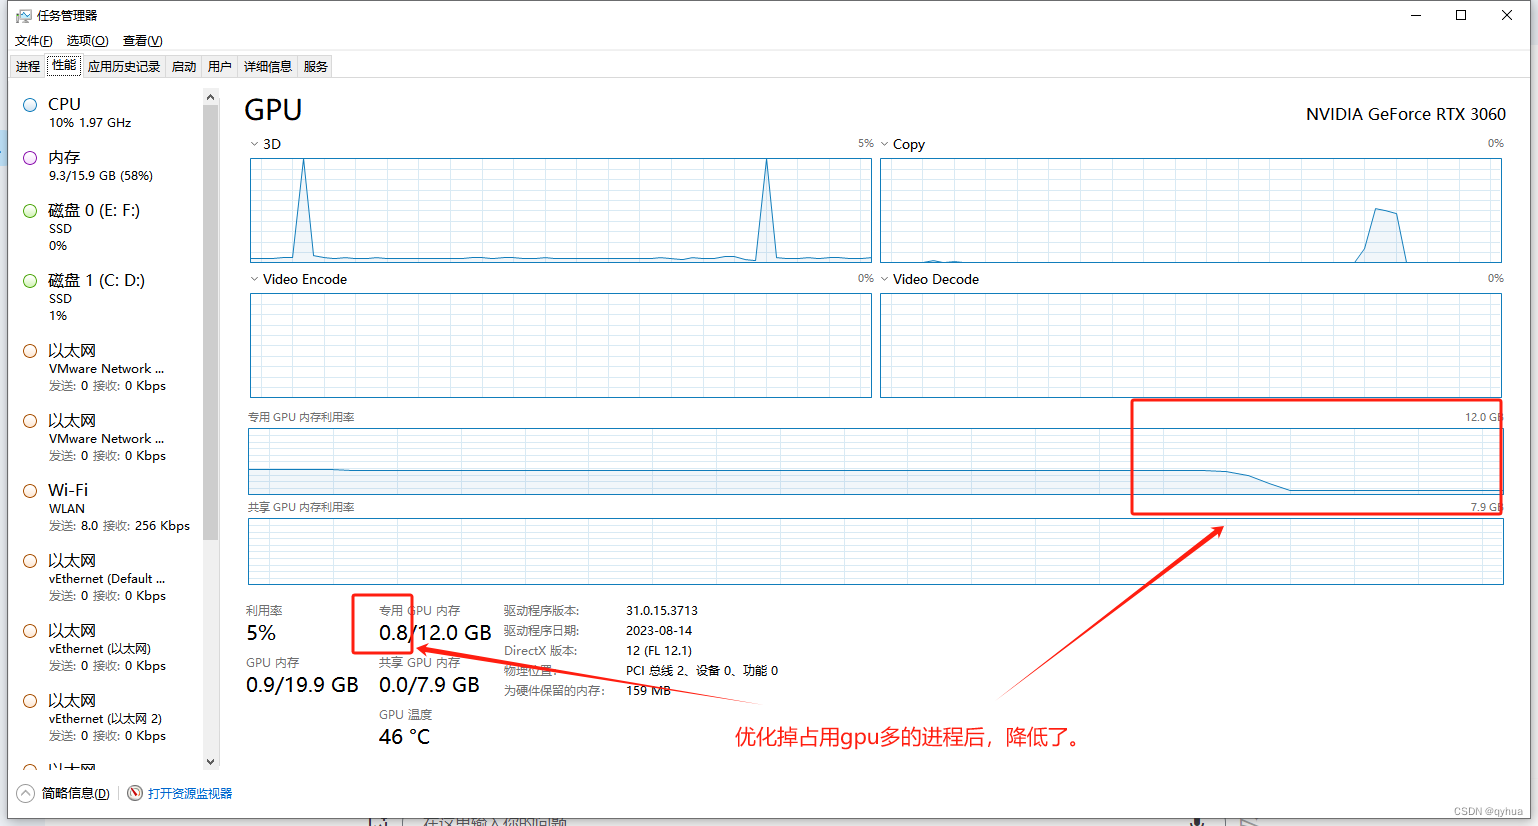Click the sidebar scrollbar down arrow
The image size is (1538, 826).
click(210, 761)
